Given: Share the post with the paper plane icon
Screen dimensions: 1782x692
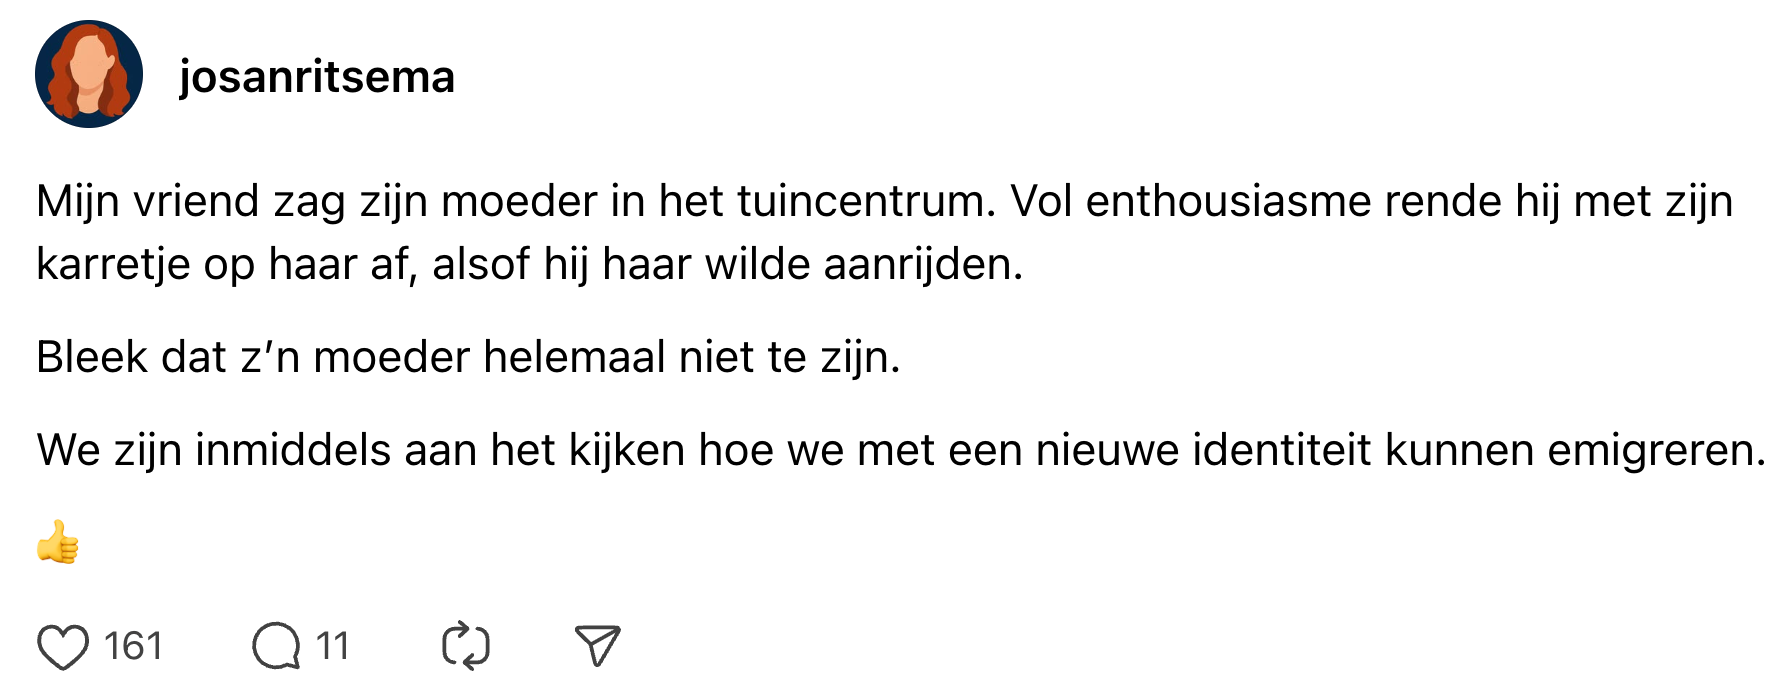Looking at the screenshot, I should coord(597,646).
